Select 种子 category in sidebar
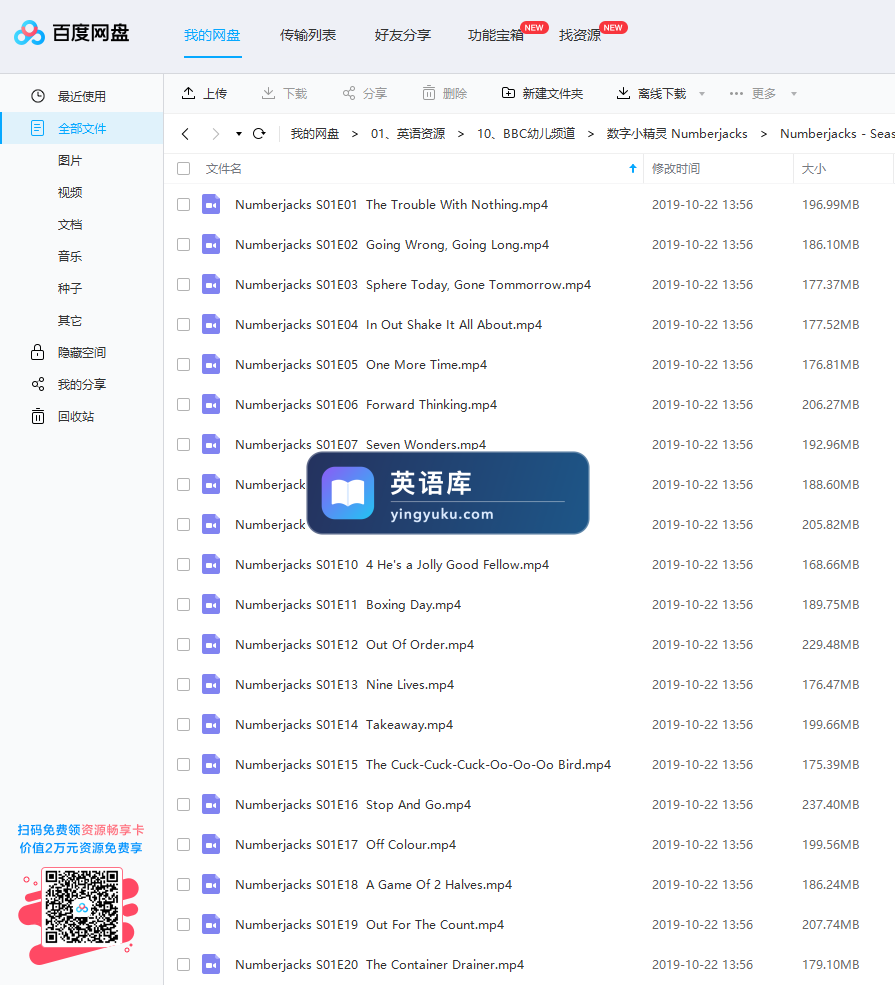 click(x=70, y=288)
